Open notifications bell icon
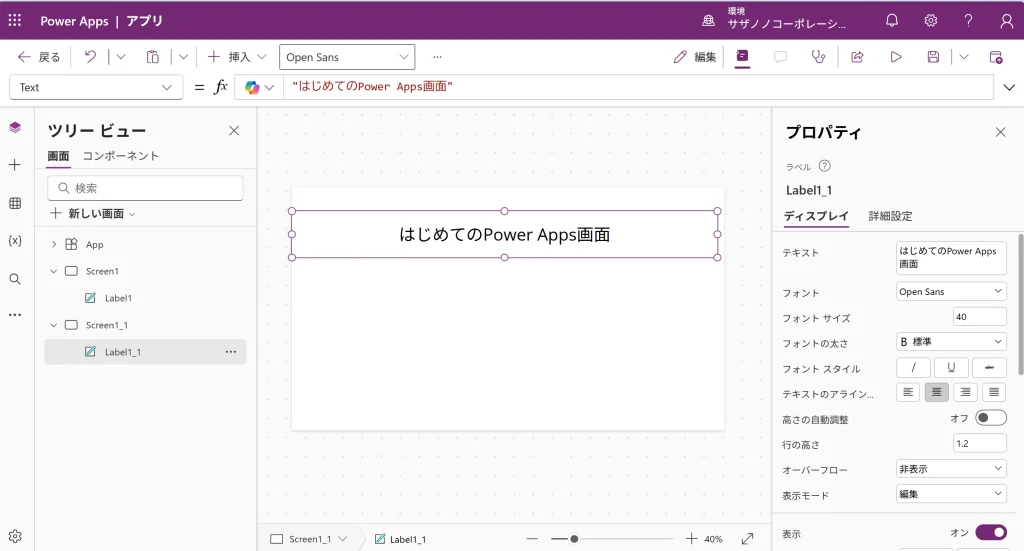 click(892, 20)
